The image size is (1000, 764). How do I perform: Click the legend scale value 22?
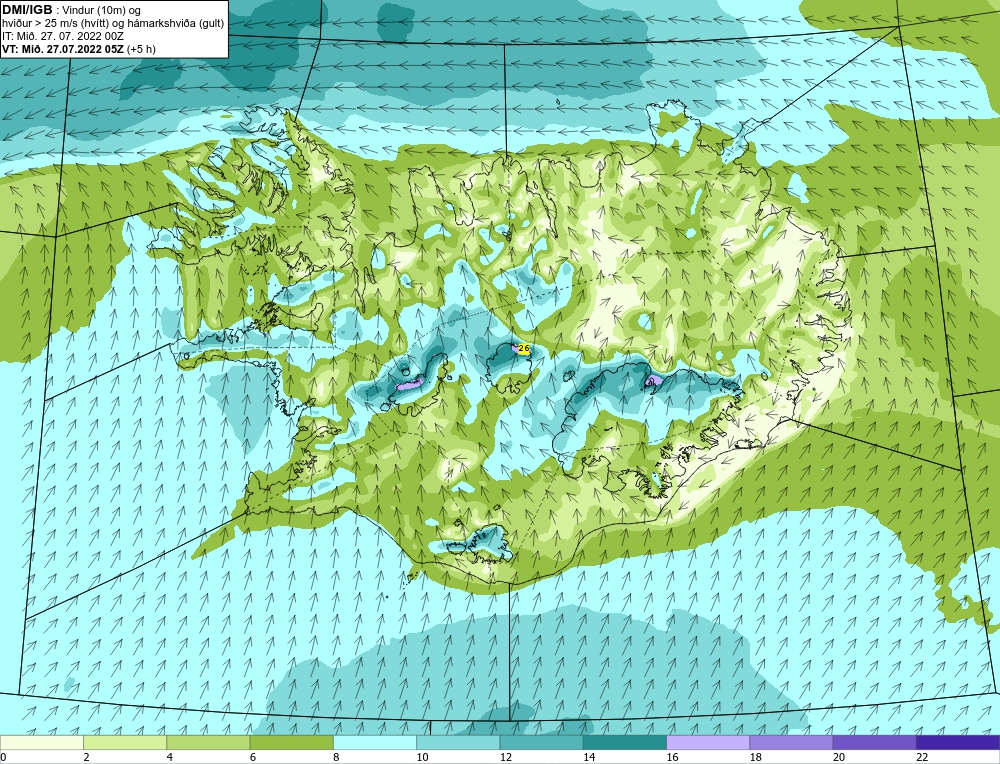pyautogui.click(x=922, y=757)
